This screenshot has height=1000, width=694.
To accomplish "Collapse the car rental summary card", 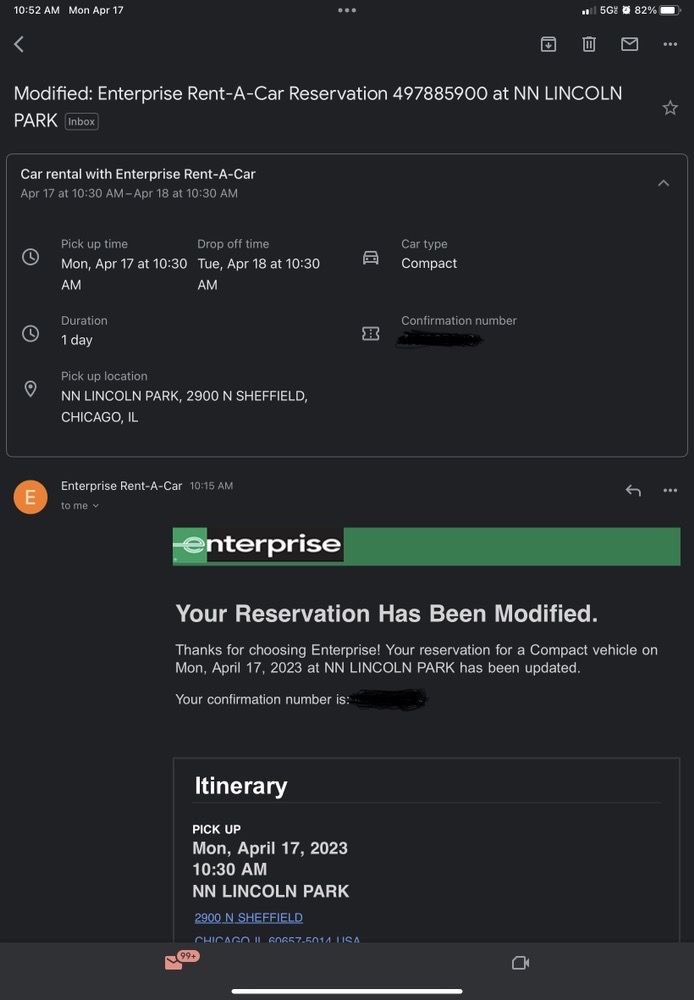I will point(663,183).
